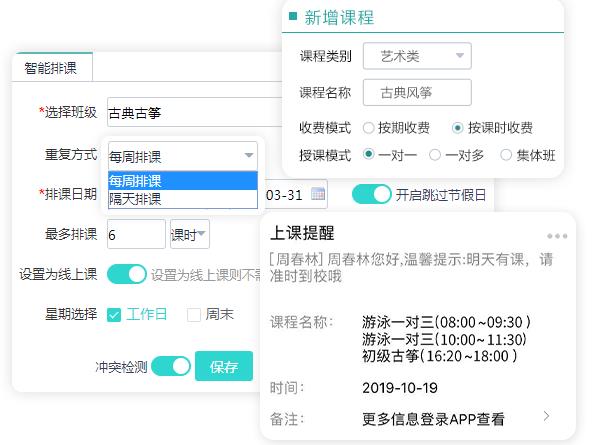This screenshot has width=599, height=445.
Task: Click the 最多排课 number field showing 6
Action: pyautogui.click(x=136, y=234)
